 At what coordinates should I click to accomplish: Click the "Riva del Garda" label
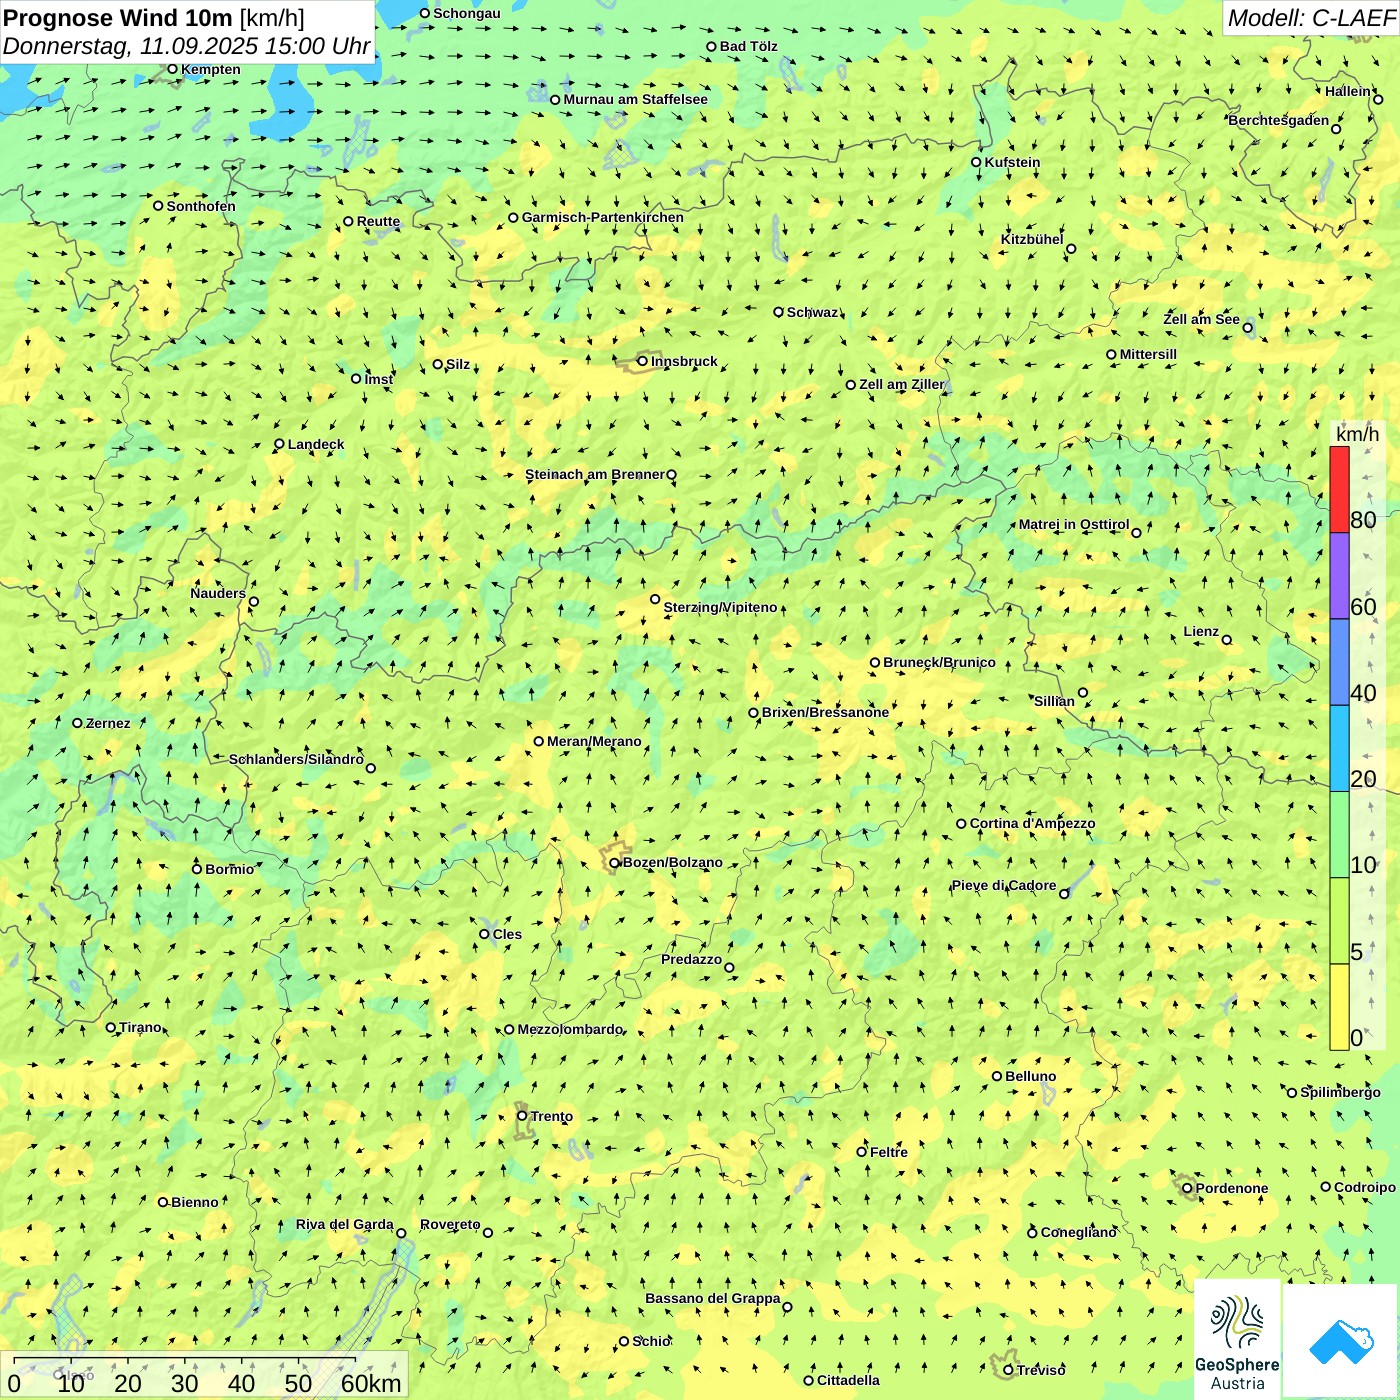(x=345, y=1224)
